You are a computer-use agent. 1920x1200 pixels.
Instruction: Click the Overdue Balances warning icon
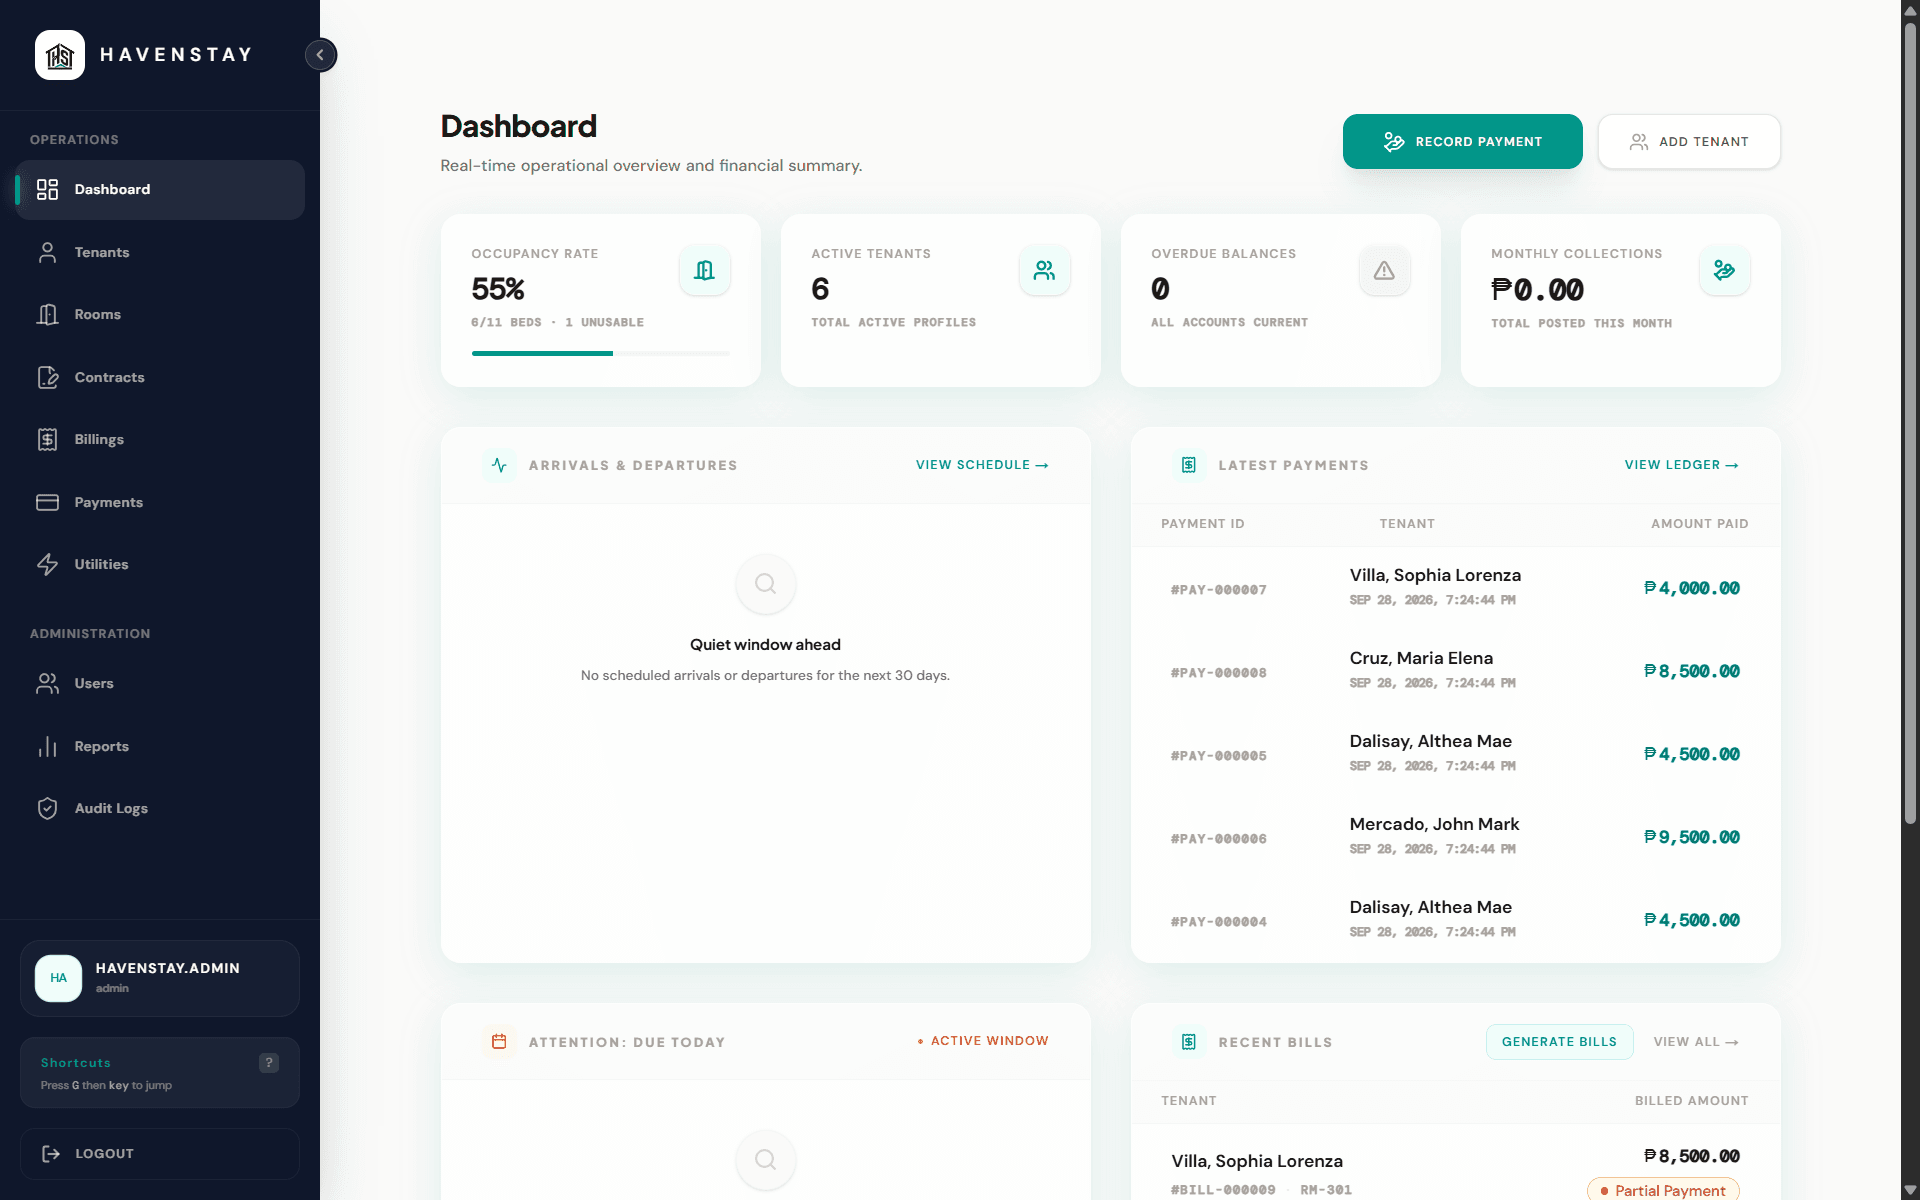point(1385,270)
